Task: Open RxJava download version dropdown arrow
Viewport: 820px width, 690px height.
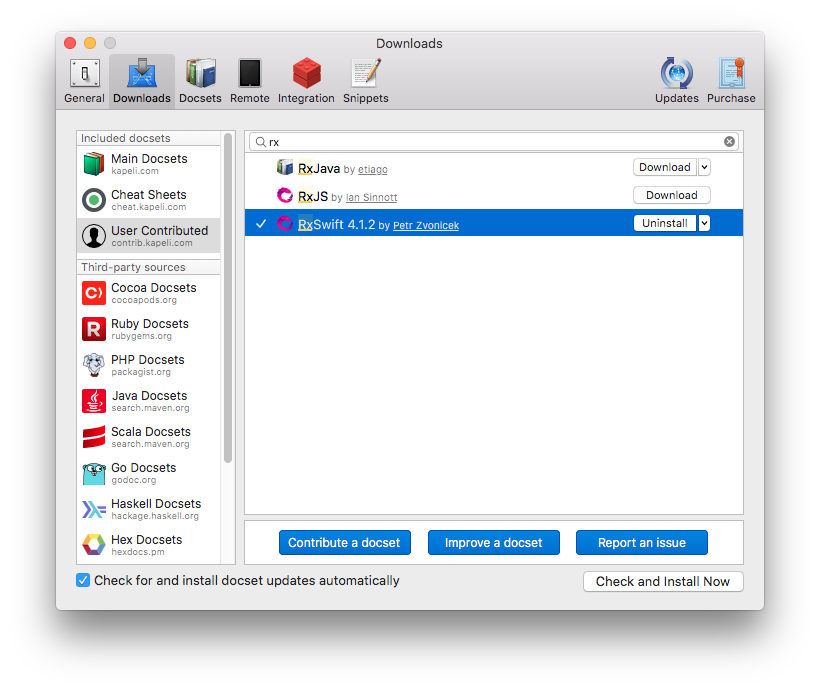Action: tap(704, 167)
